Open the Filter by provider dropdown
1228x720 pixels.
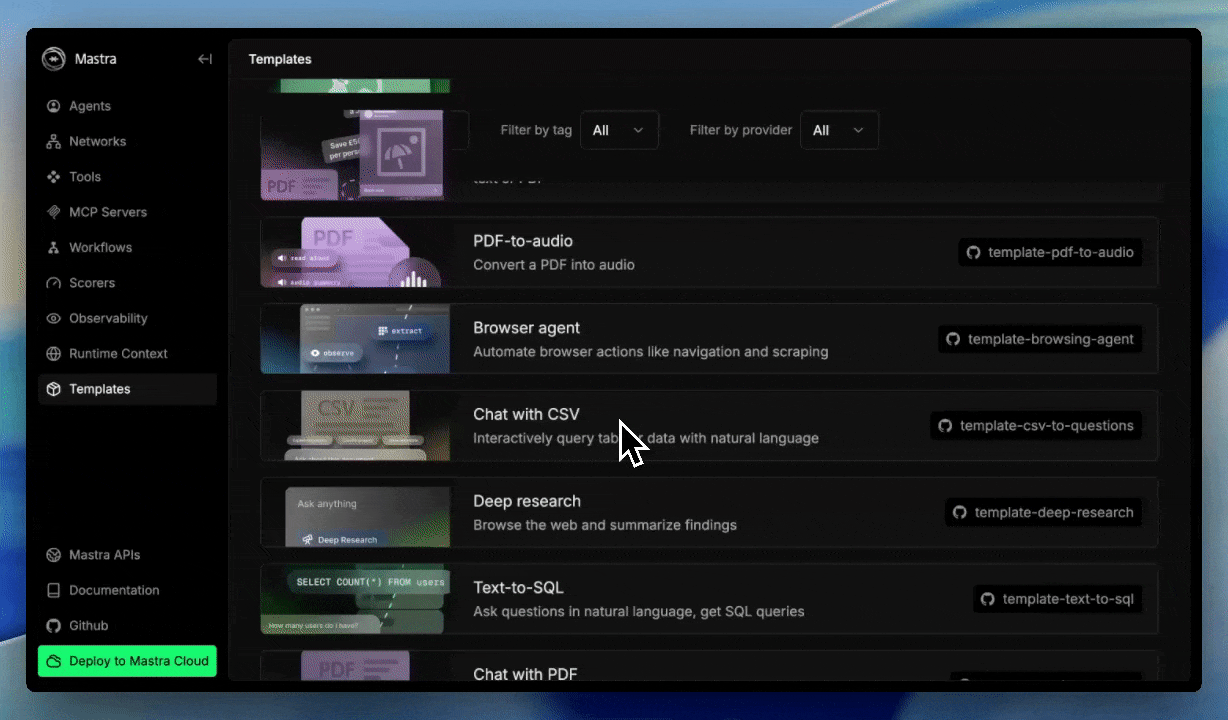point(839,130)
